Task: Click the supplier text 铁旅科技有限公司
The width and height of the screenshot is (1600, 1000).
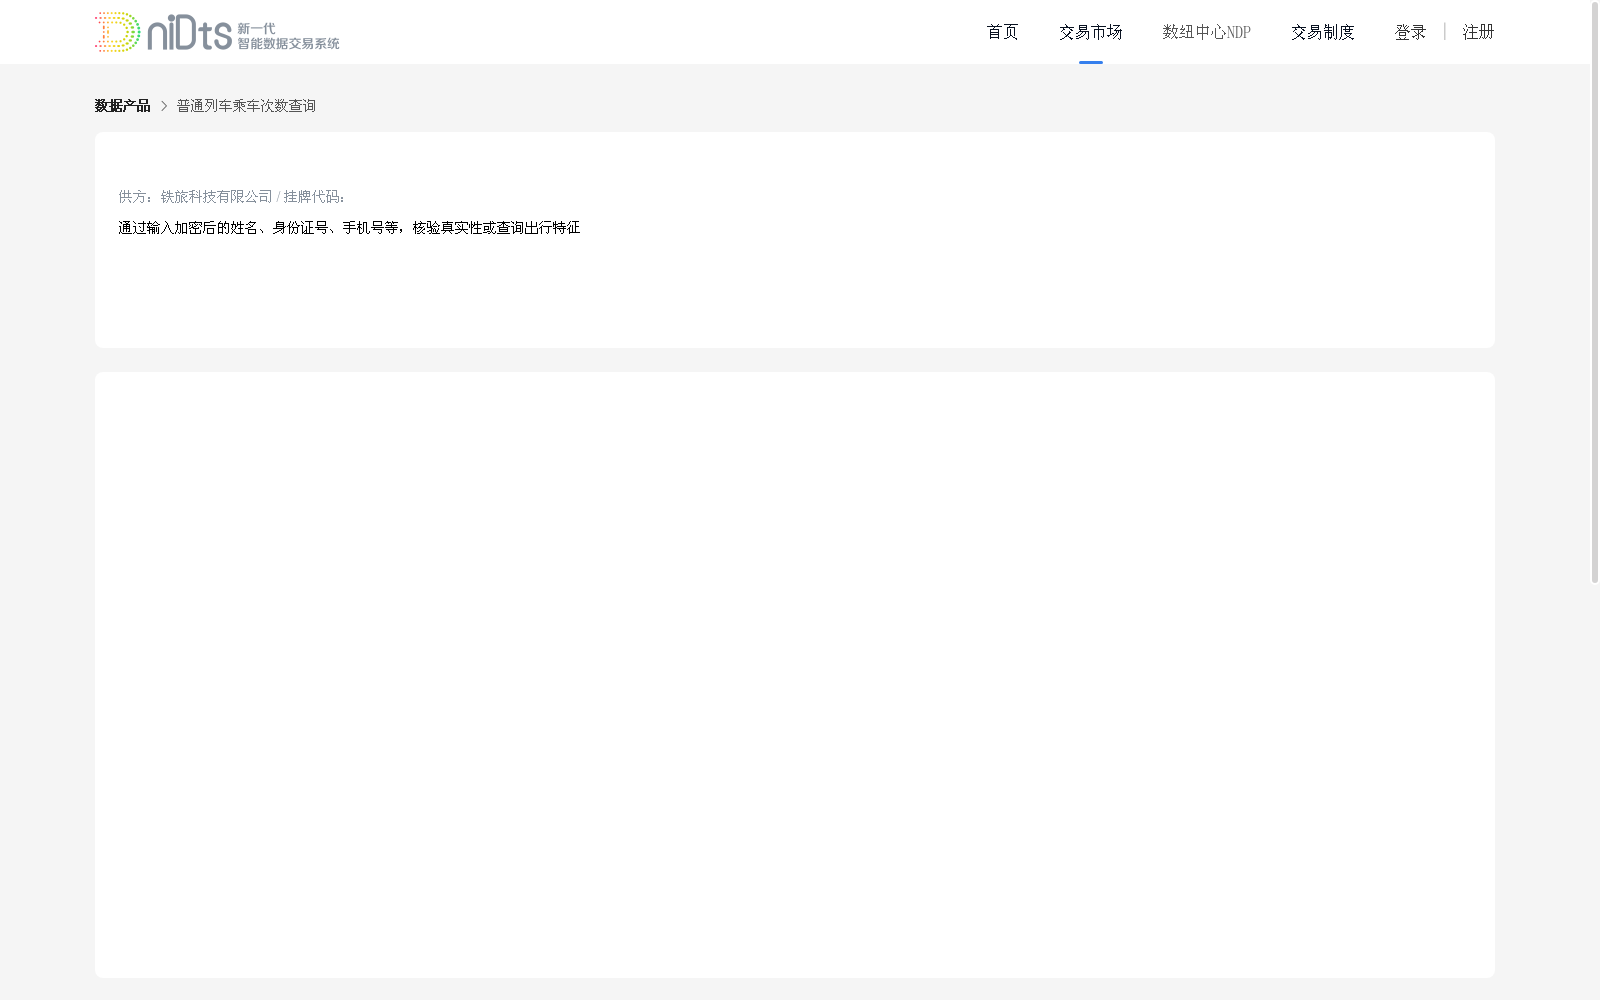Action: [x=216, y=197]
